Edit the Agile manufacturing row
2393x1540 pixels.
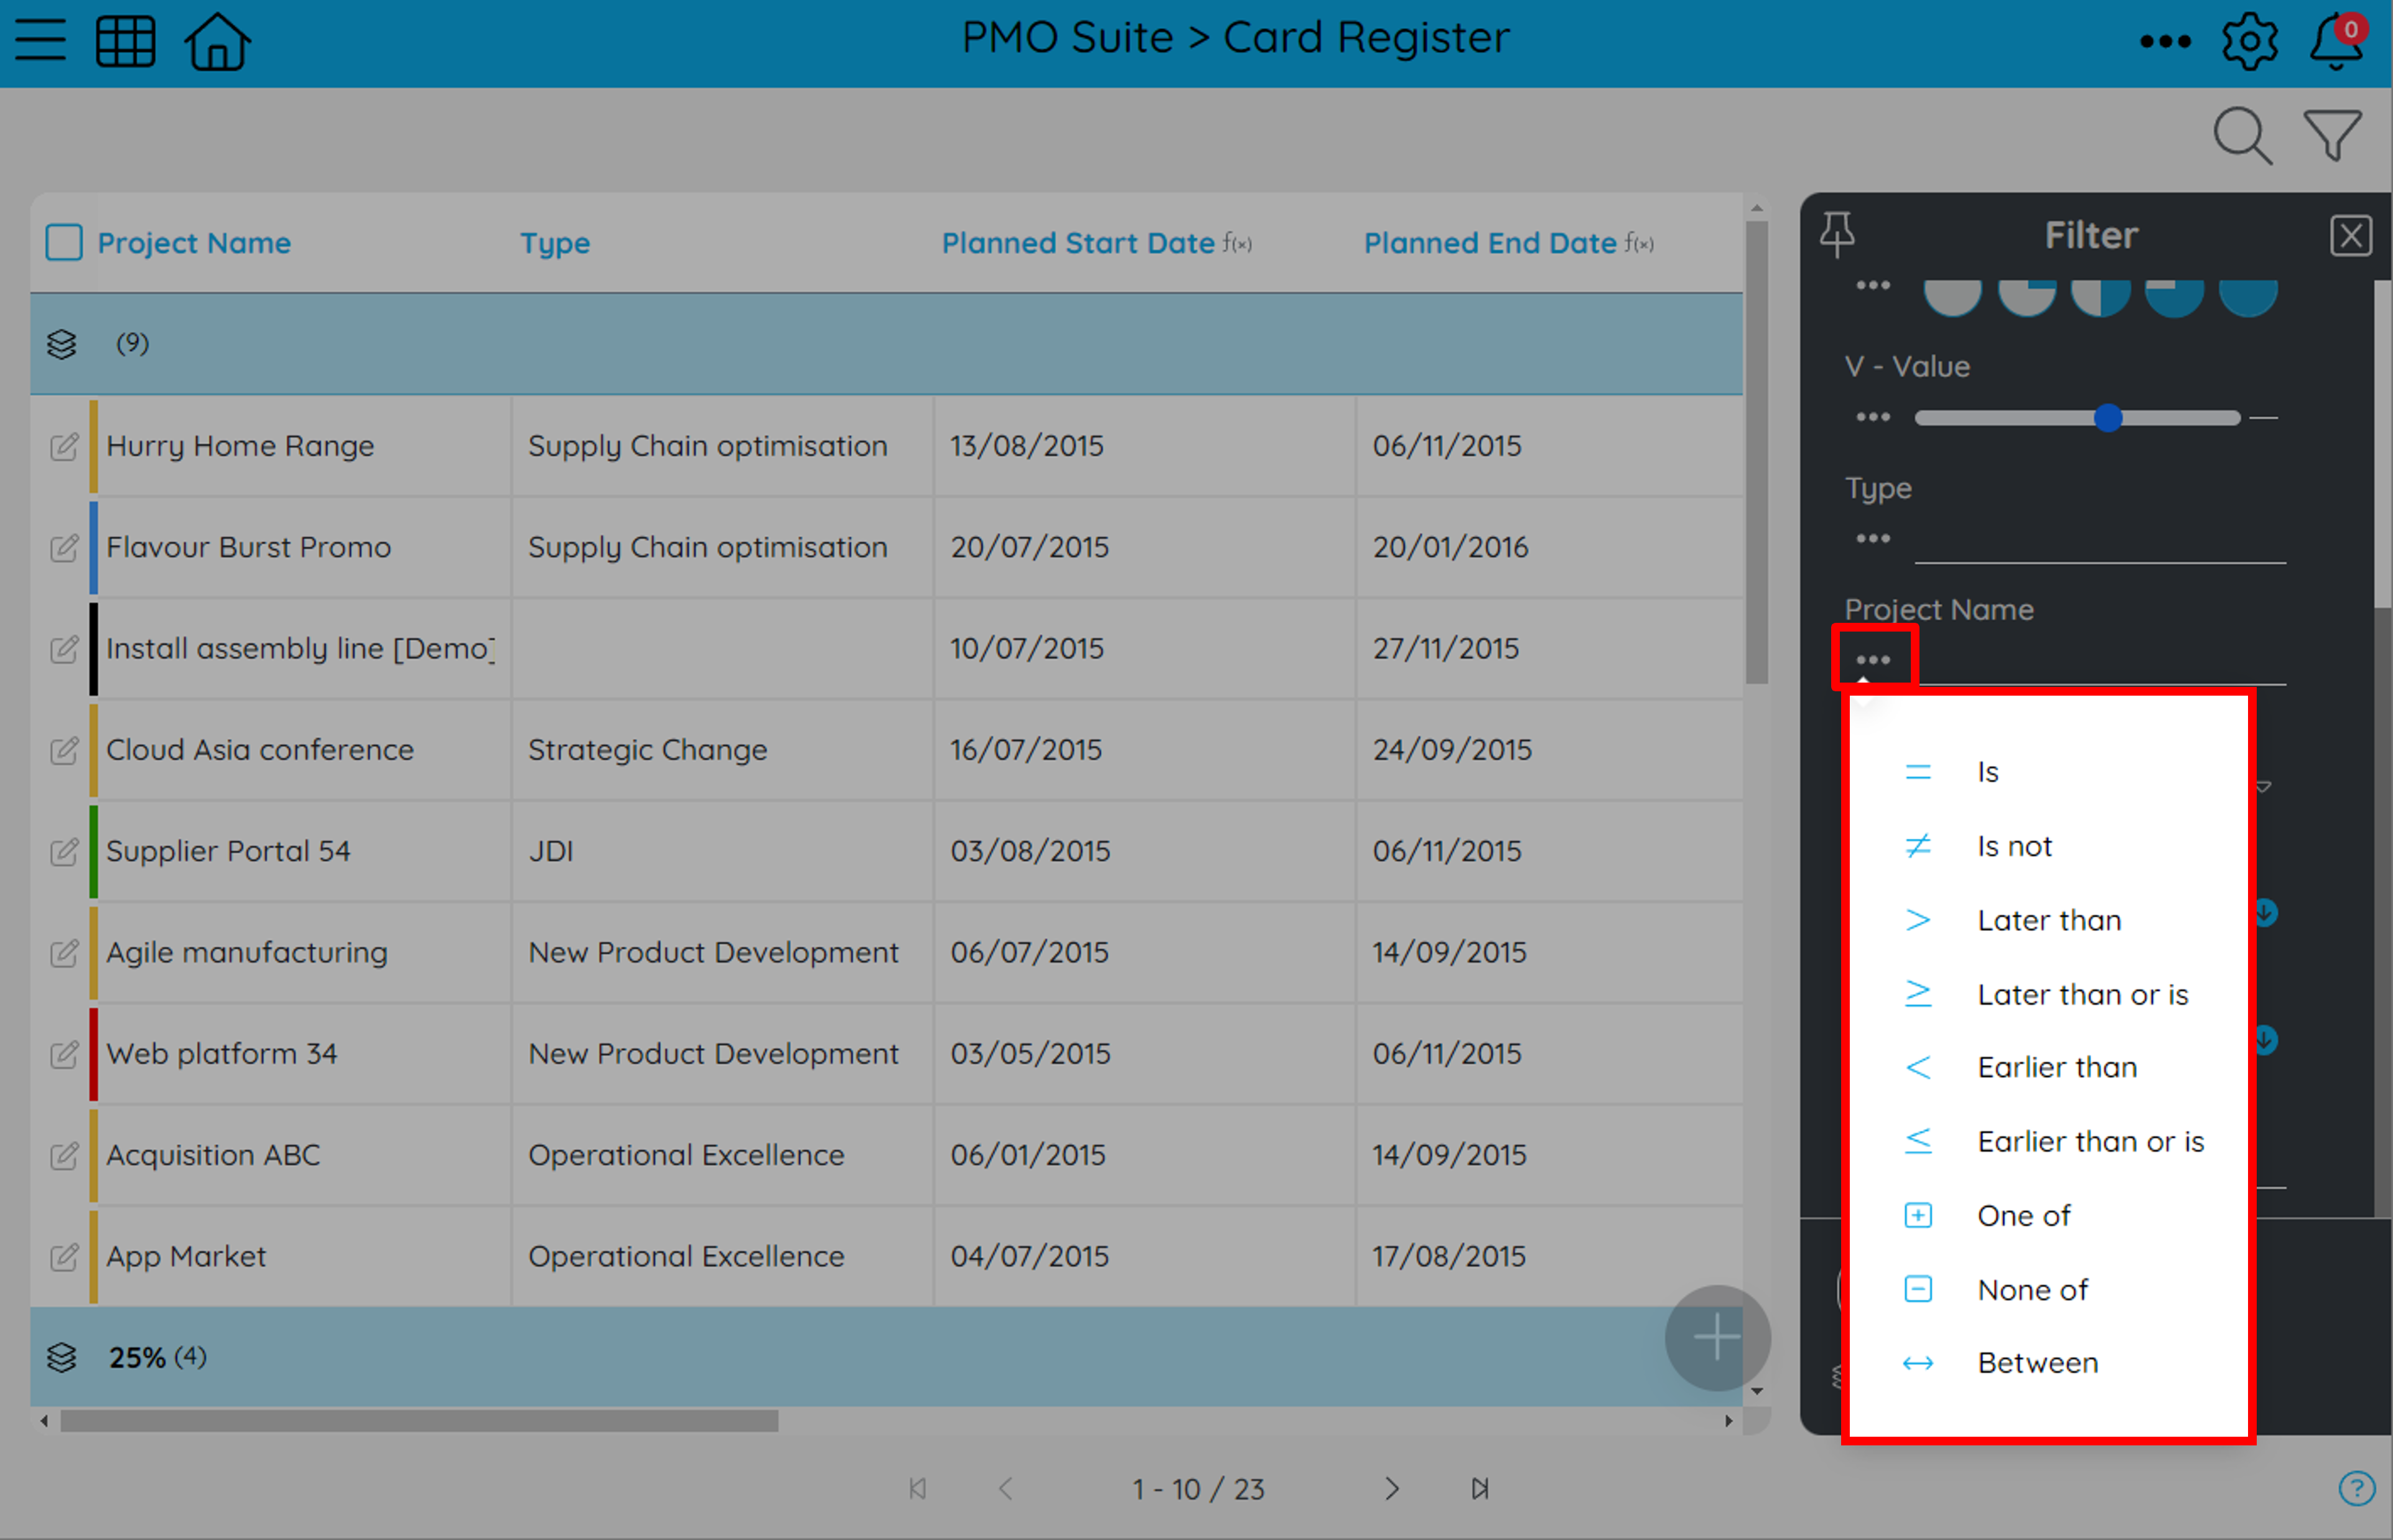(64, 953)
